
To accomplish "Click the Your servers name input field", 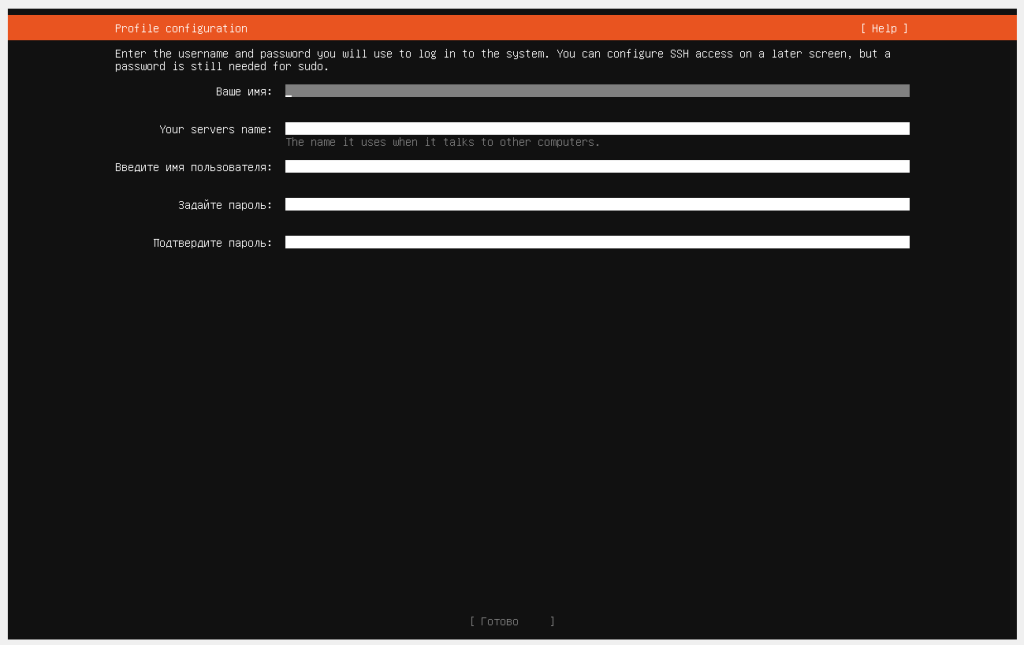I will [597, 129].
